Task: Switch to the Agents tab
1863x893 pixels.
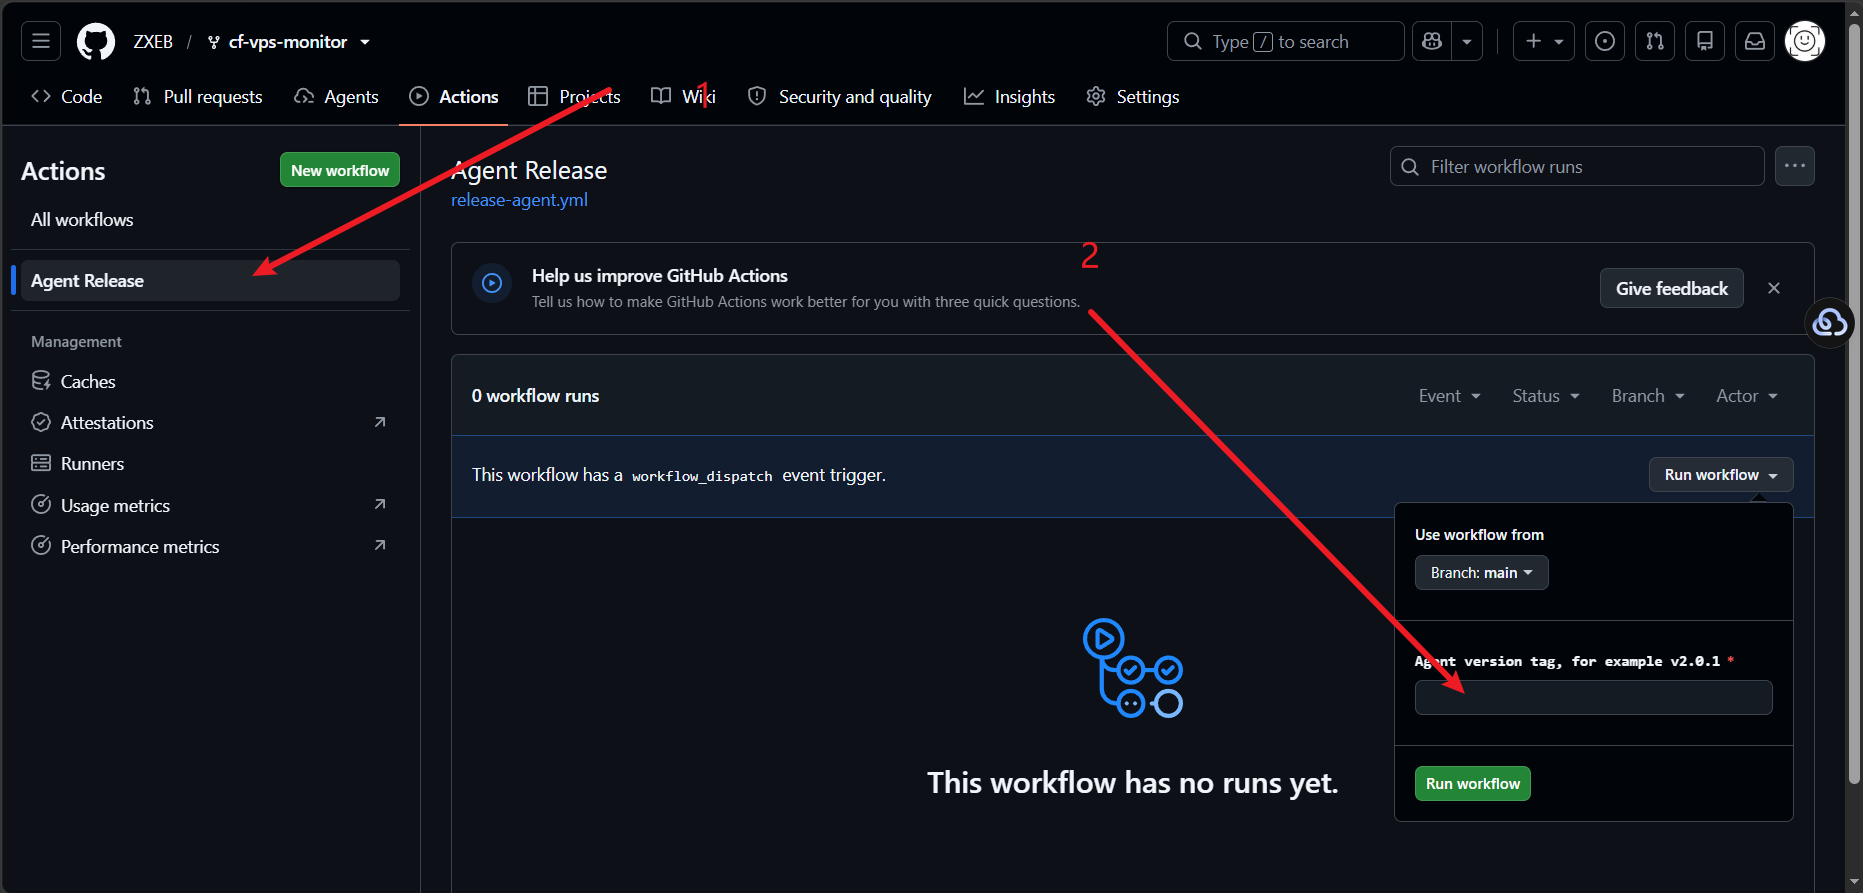Action: tap(336, 96)
